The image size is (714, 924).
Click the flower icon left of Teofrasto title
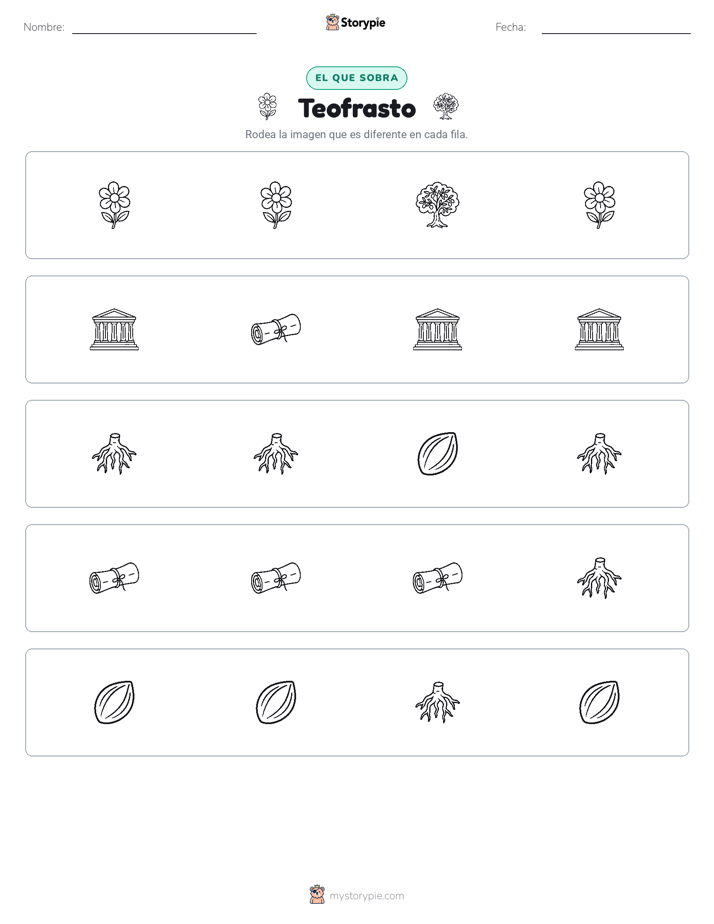click(x=267, y=107)
